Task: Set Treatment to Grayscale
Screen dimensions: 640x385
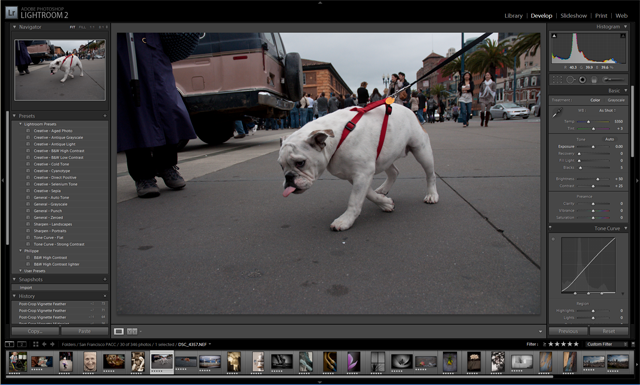Action: [x=616, y=100]
